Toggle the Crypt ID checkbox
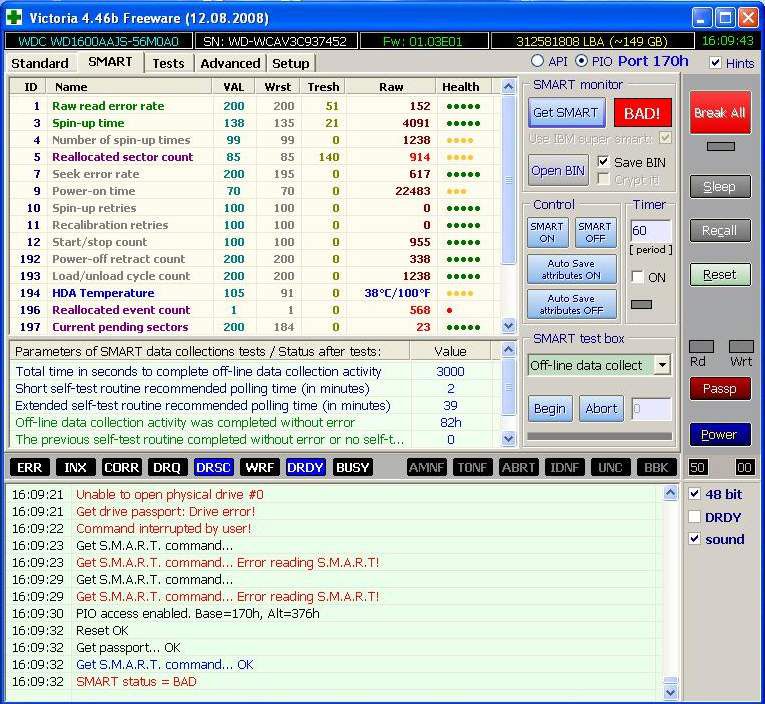 pyautogui.click(x=604, y=179)
